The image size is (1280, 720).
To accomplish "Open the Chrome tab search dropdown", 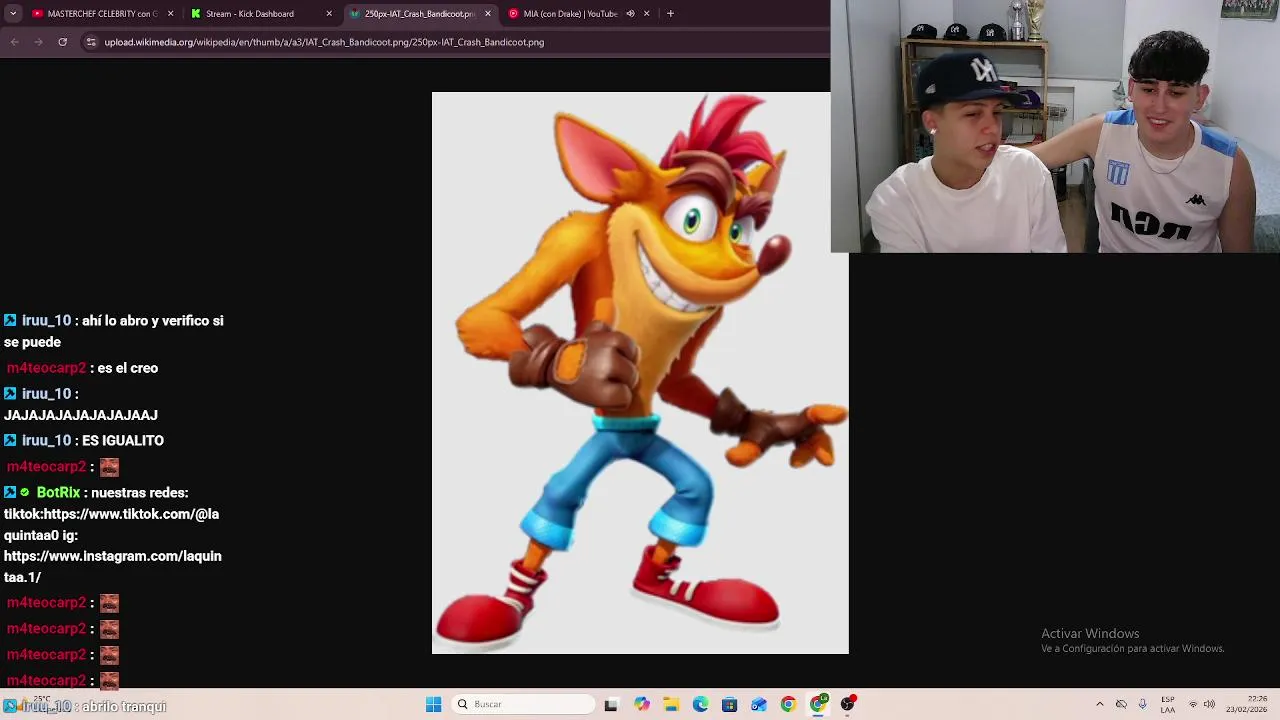I will coord(13,13).
